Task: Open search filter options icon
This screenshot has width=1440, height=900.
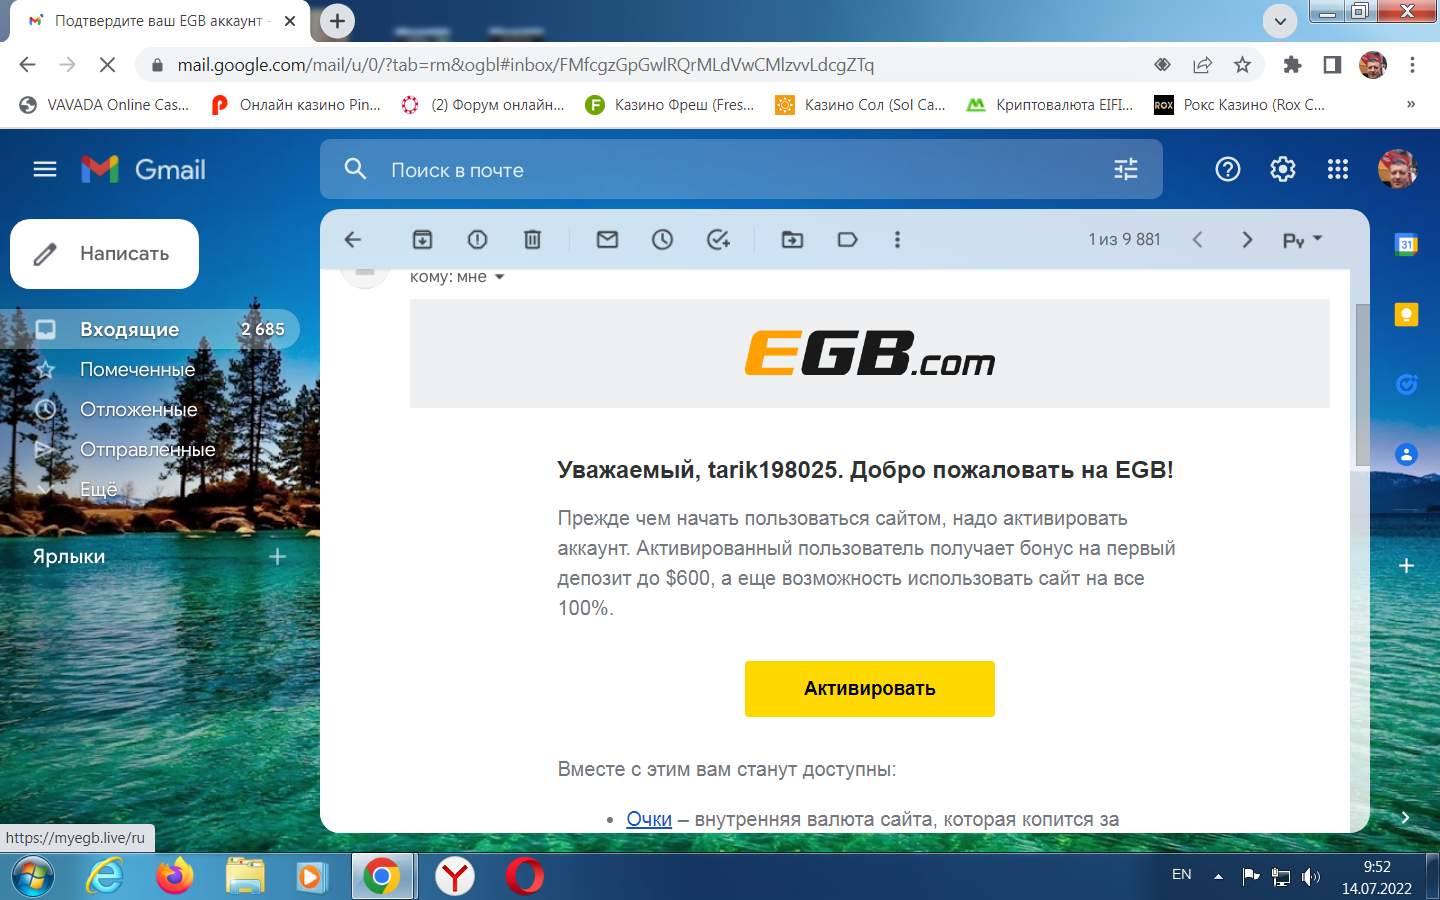Action: click(1126, 169)
